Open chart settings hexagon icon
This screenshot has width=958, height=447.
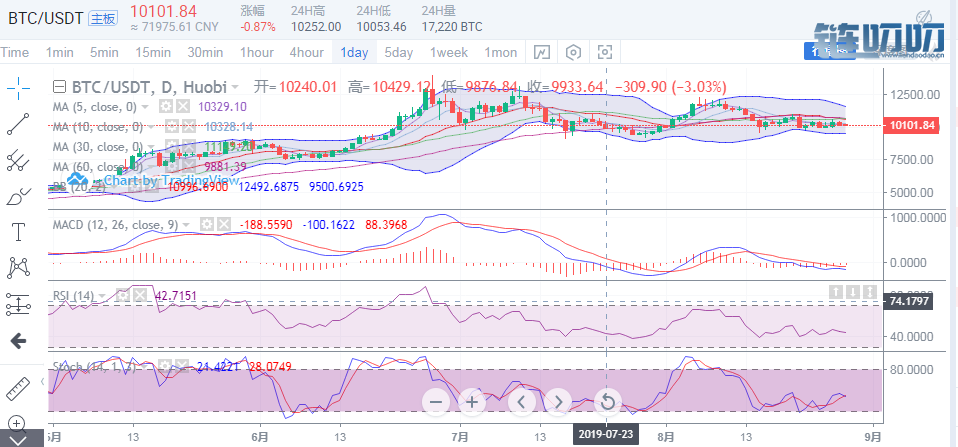[573, 52]
